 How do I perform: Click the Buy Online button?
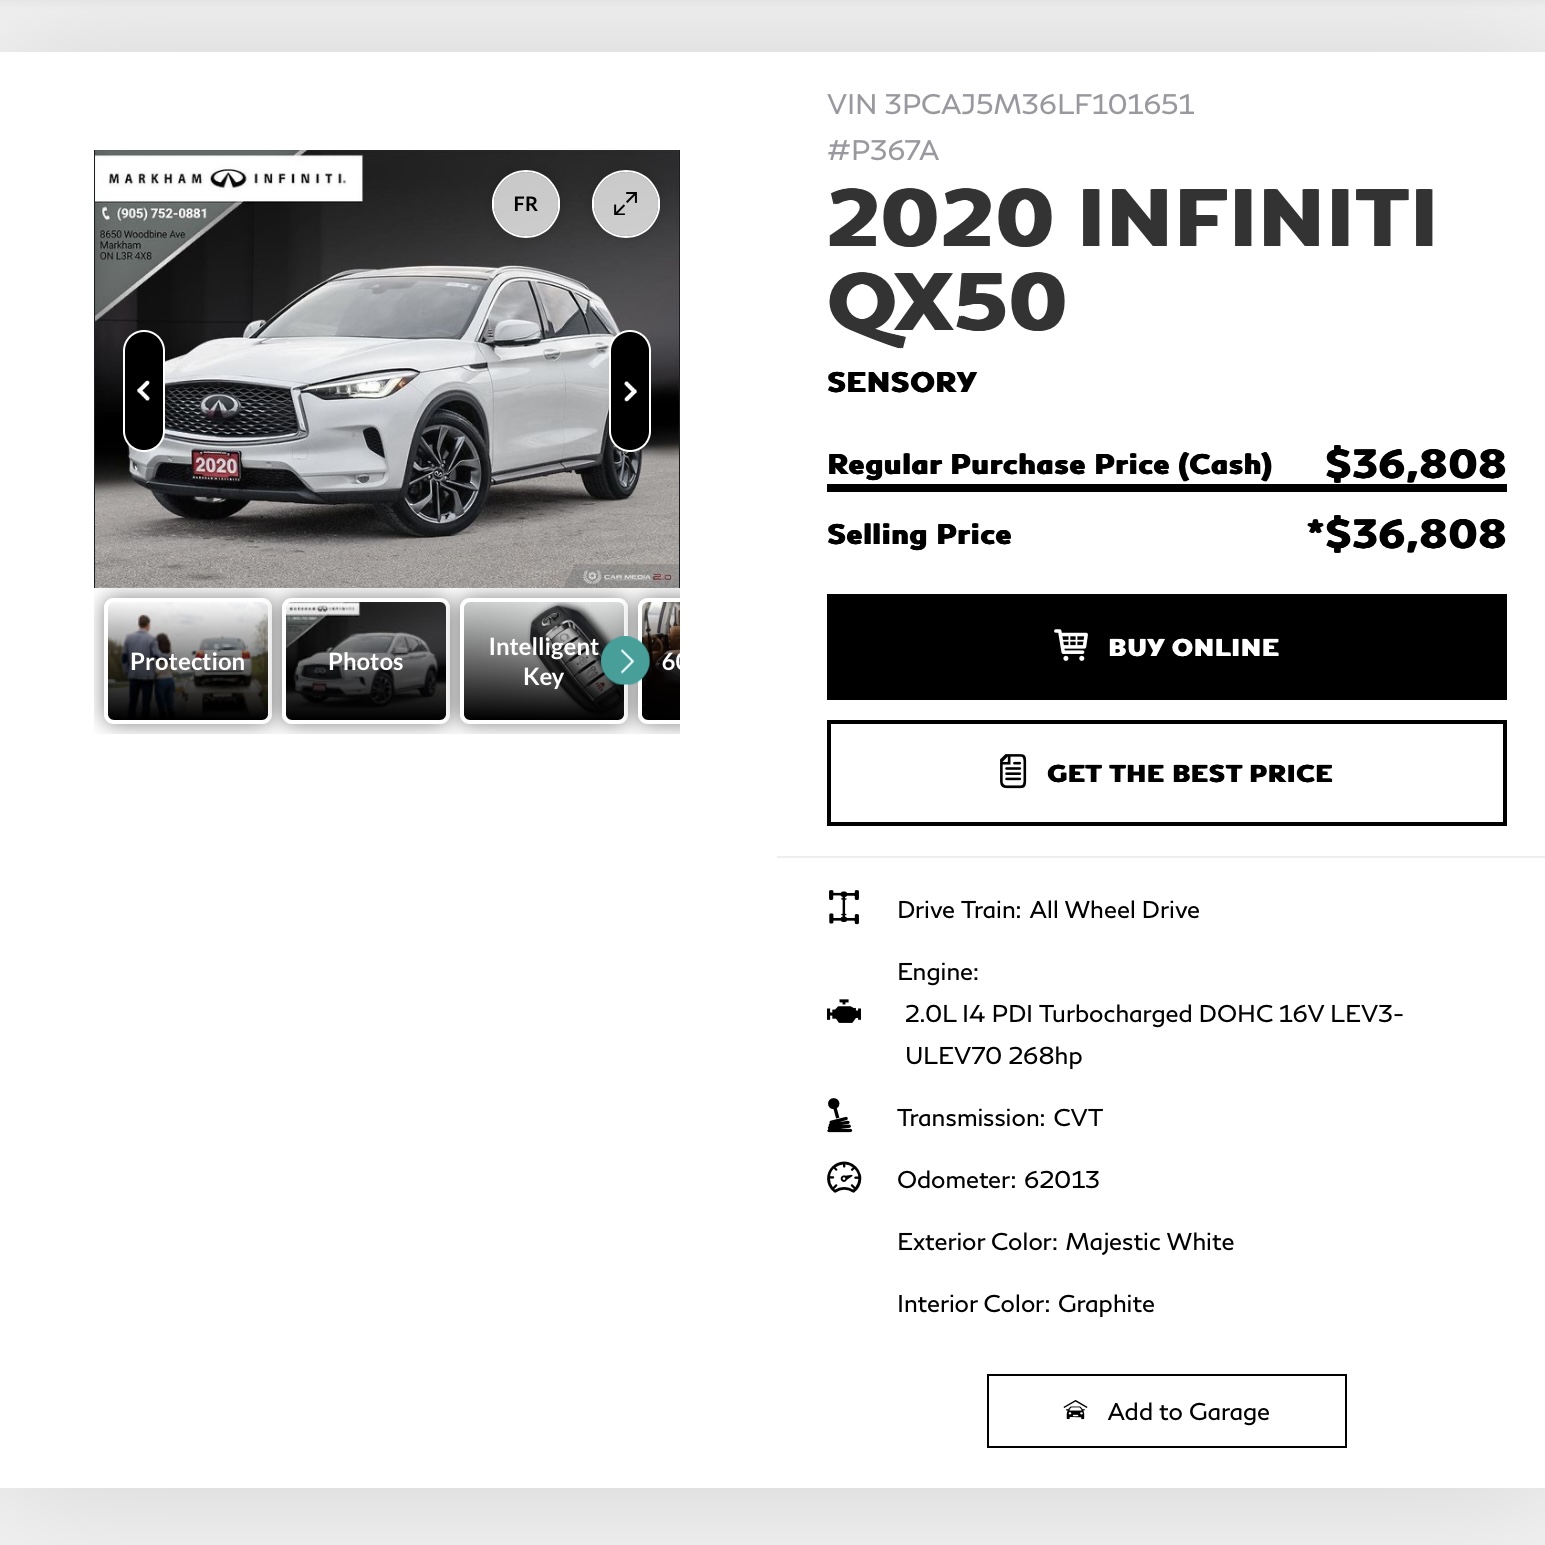coord(1166,647)
